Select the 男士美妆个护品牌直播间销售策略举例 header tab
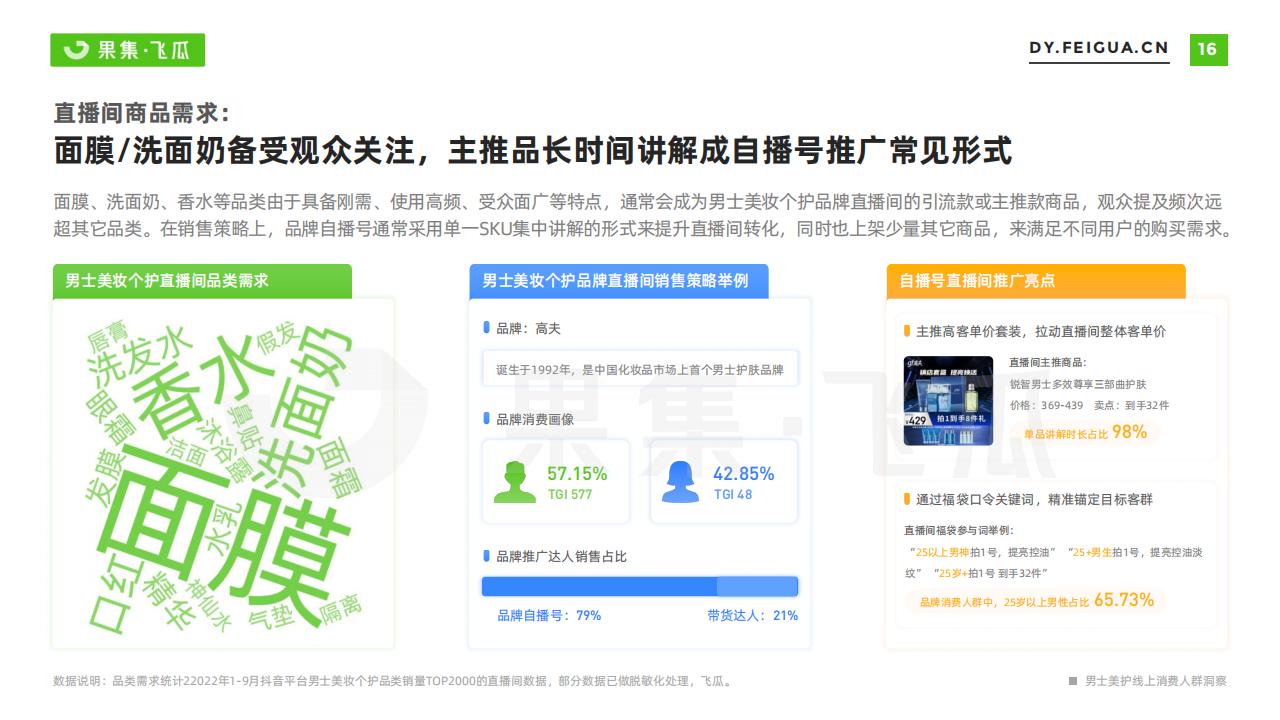The width and height of the screenshot is (1280, 720). pyautogui.click(x=619, y=281)
